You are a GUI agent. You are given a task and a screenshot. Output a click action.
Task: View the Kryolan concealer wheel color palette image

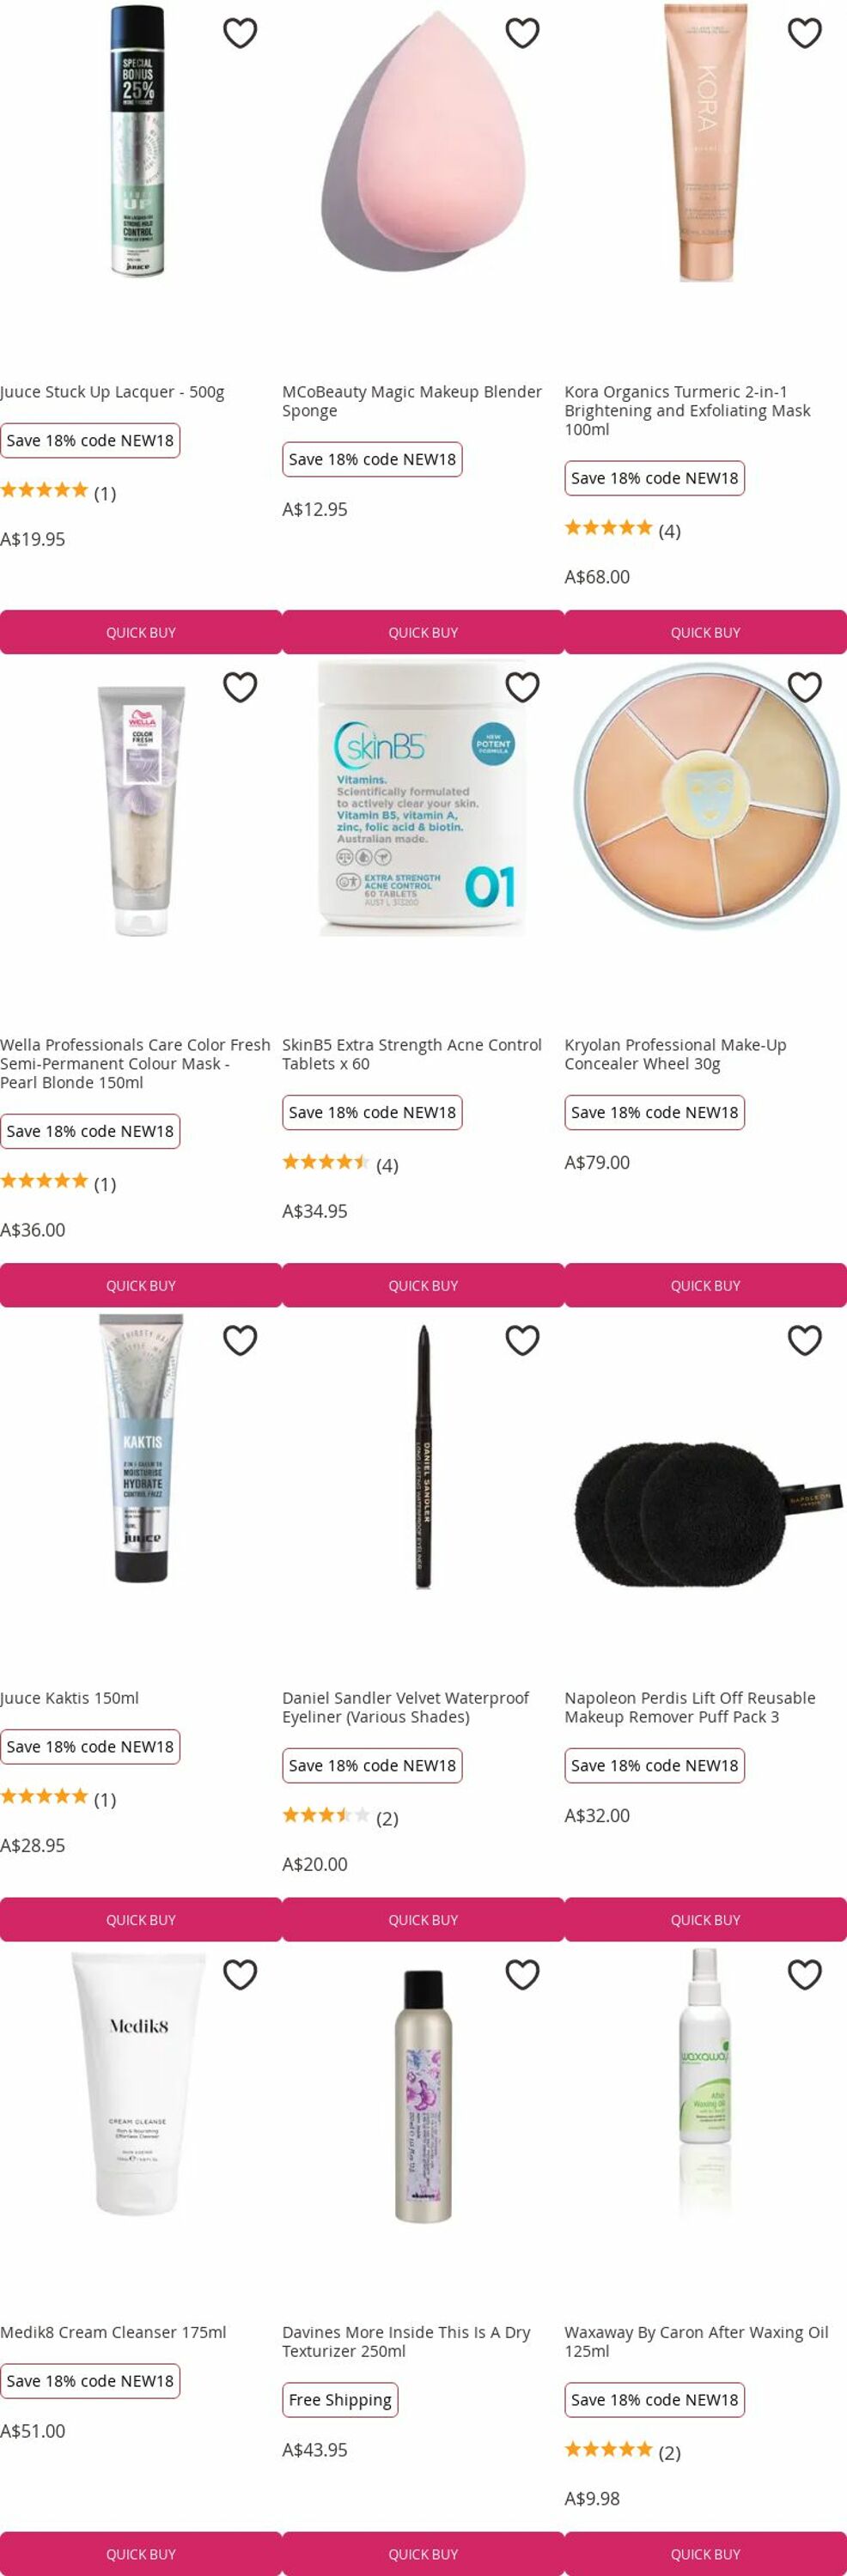(705, 796)
